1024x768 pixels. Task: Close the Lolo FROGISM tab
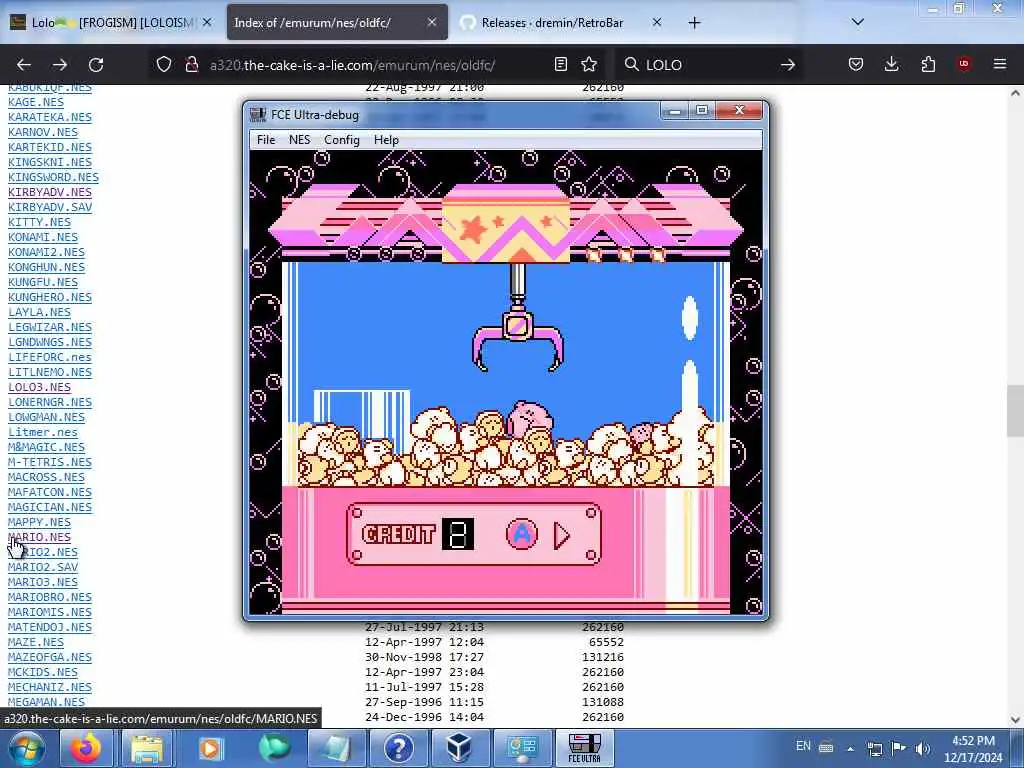click(207, 22)
